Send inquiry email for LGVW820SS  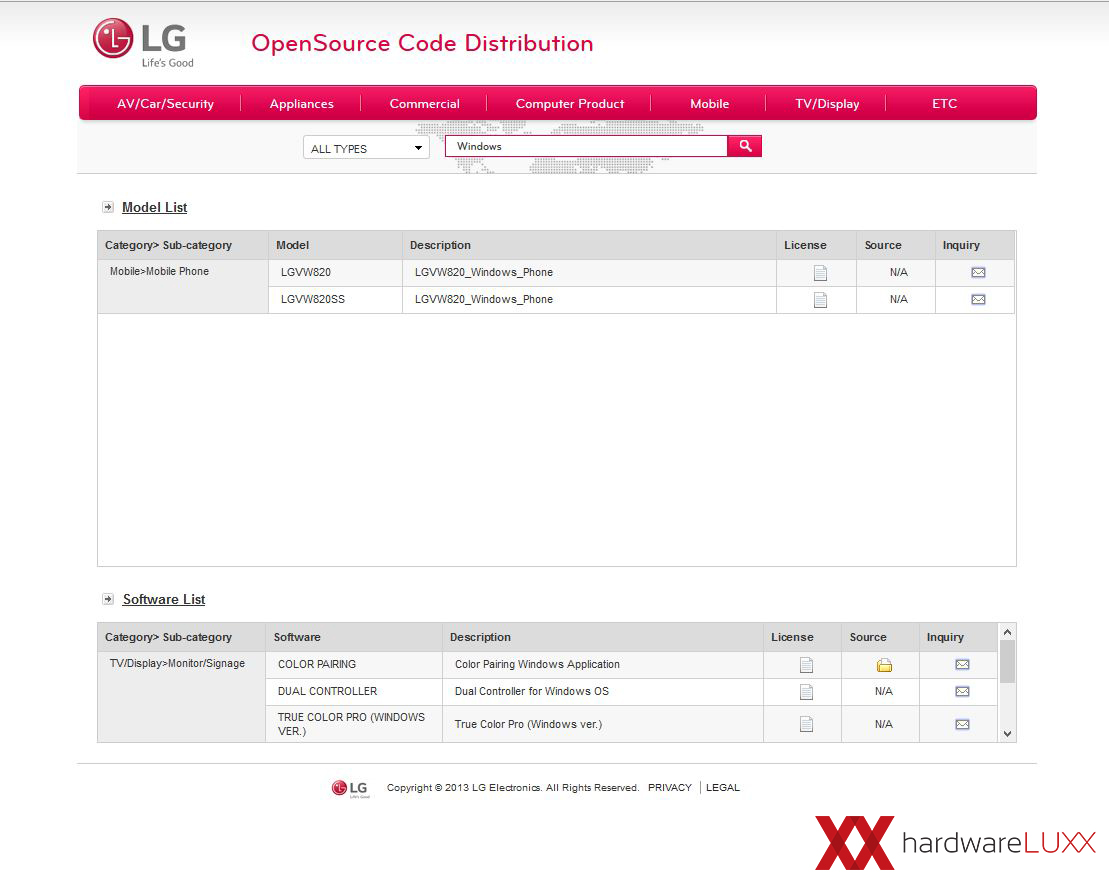coord(978,299)
